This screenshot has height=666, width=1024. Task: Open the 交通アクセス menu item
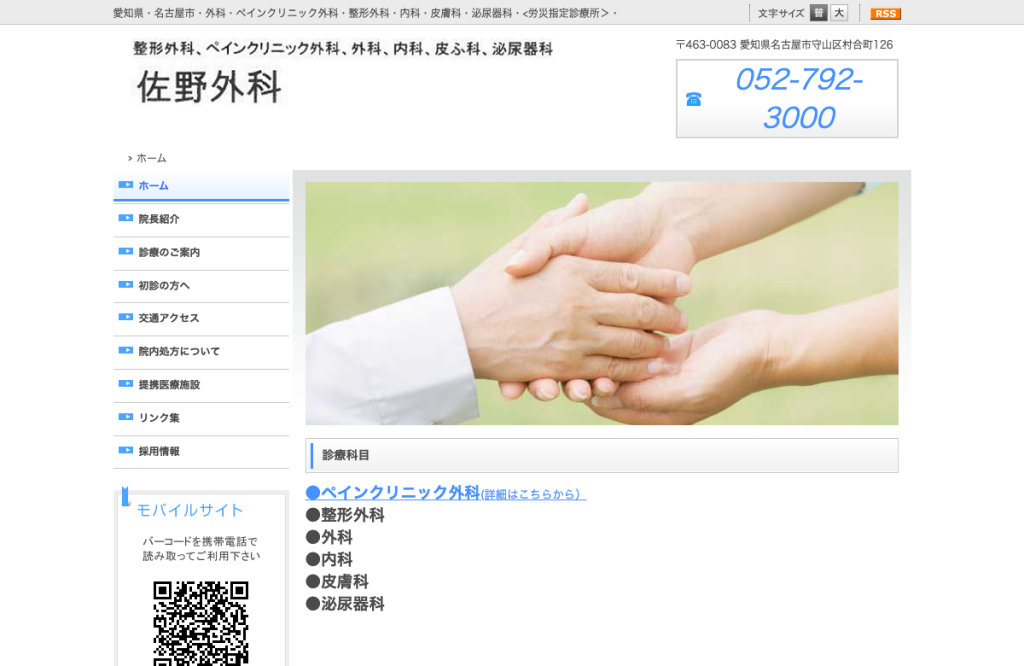pos(201,319)
